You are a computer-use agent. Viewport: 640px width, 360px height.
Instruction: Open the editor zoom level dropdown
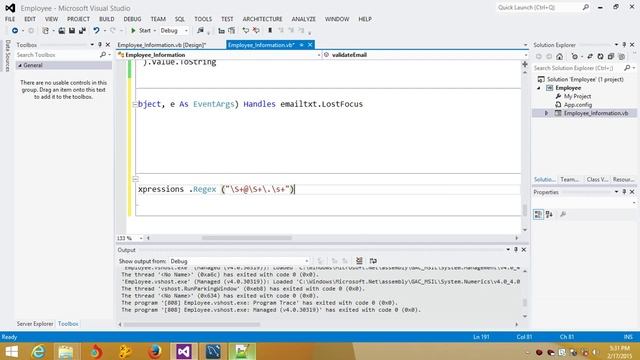(x=141, y=238)
